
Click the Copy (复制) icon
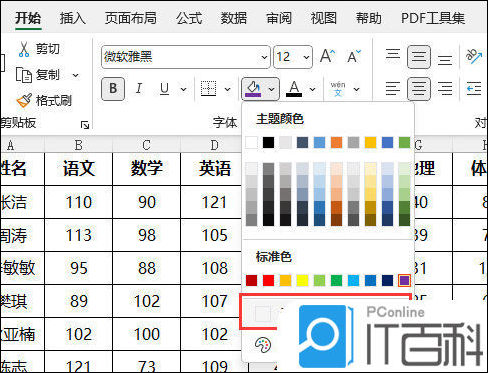[x=24, y=75]
